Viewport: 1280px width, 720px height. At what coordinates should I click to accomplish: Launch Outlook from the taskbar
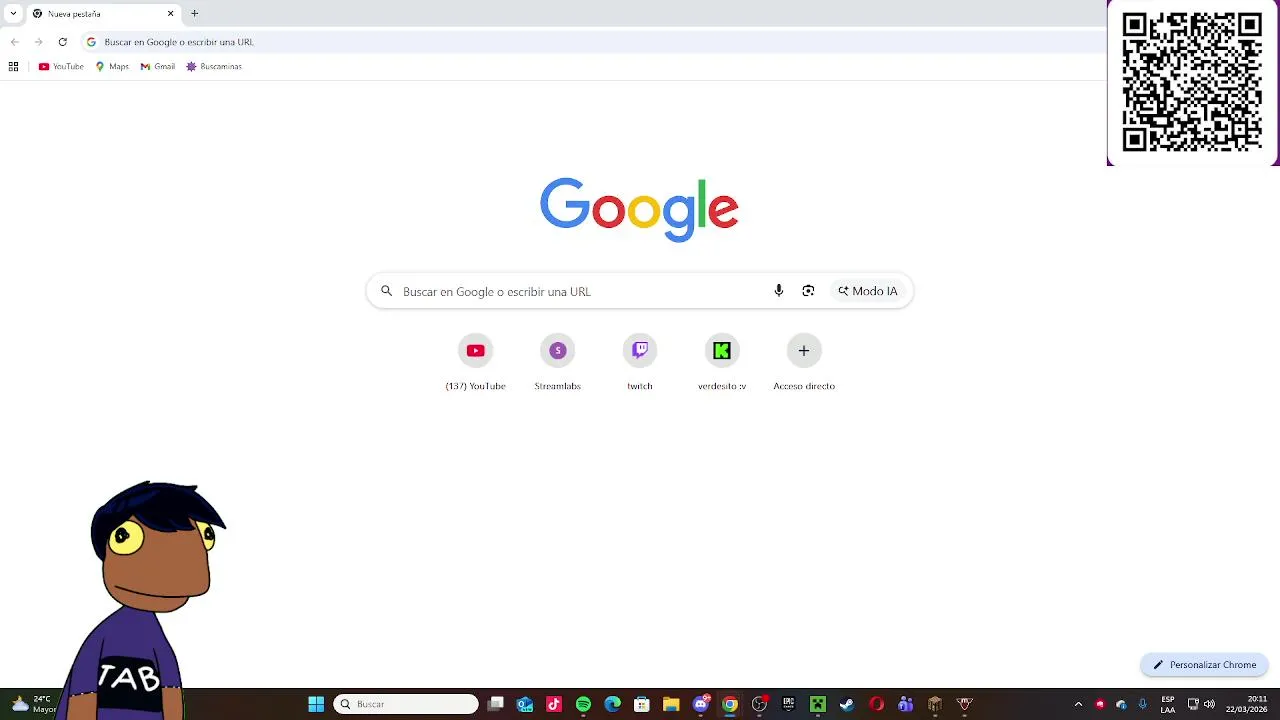pyautogui.click(x=525, y=704)
